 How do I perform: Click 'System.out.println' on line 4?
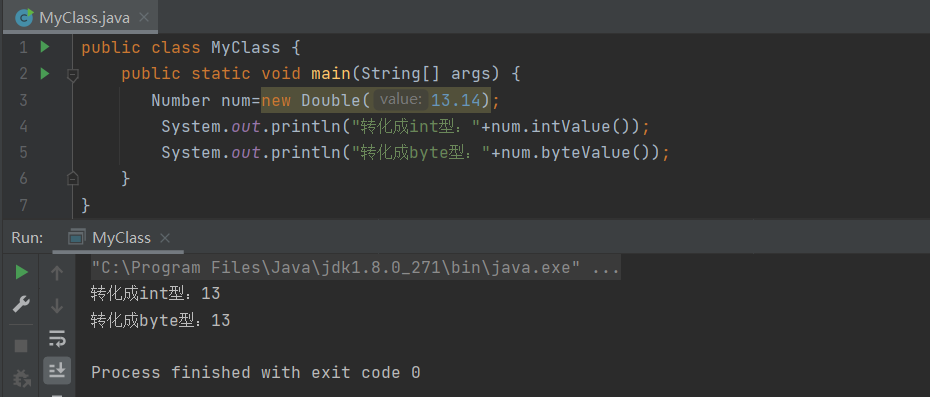point(251,126)
